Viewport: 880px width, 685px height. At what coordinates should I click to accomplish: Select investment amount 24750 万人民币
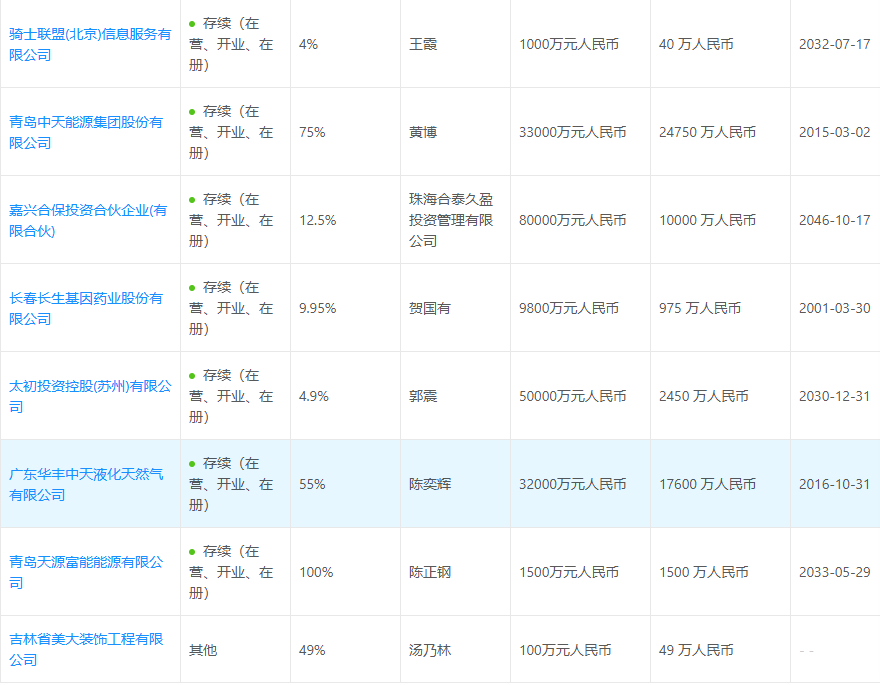[x=707, y=132]
